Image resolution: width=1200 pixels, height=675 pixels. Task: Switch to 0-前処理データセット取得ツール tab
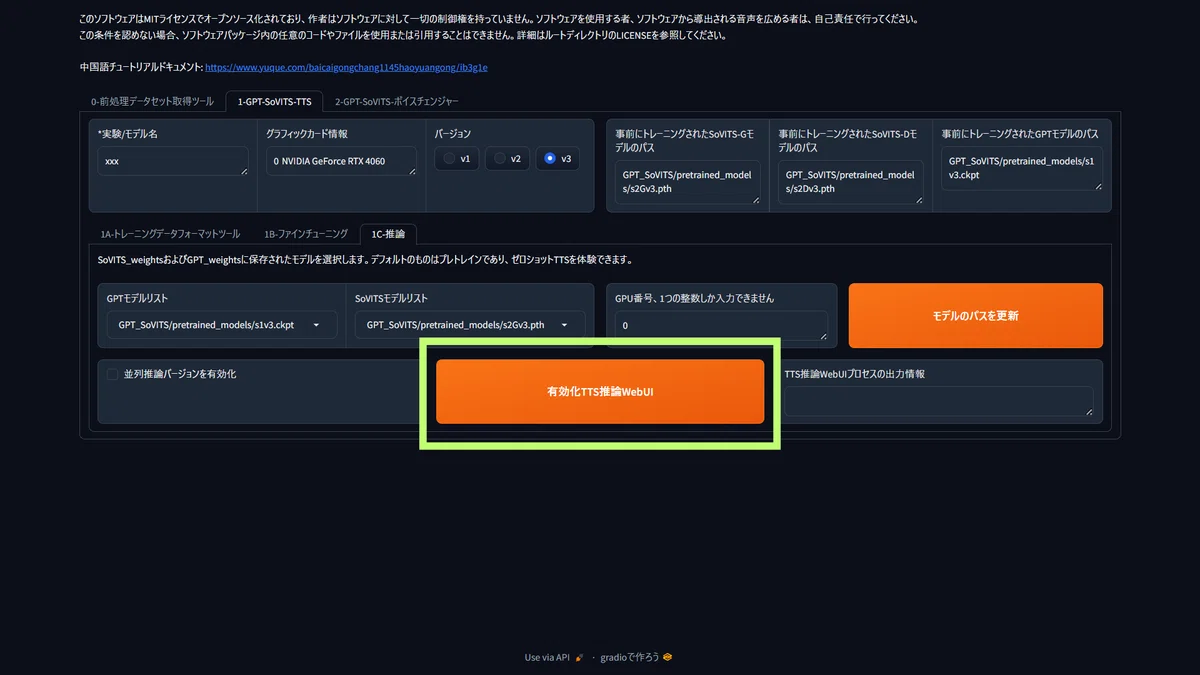pos(152,101)
